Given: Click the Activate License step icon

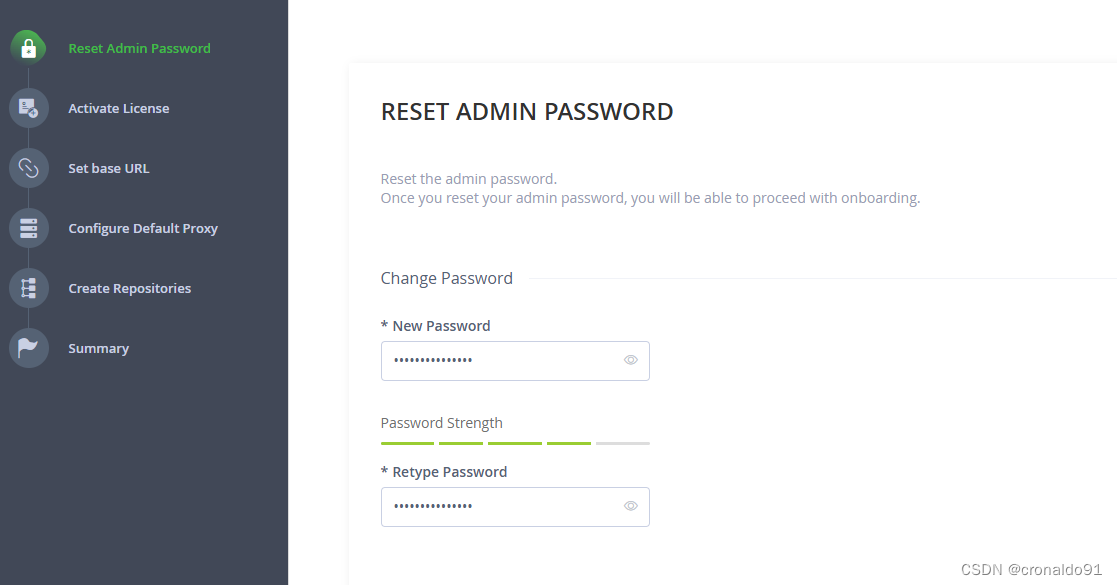Looking at the screenshot, I should 28,108.
